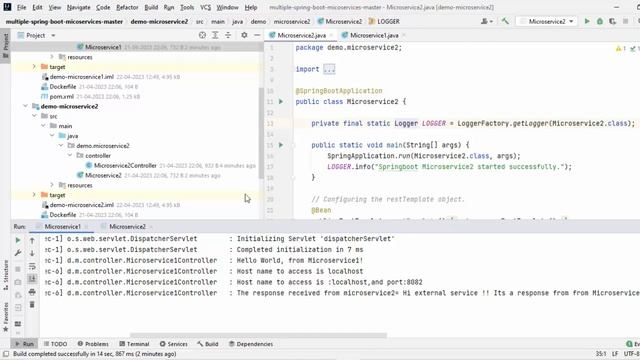Viewport: 640px width, 360px height.
Task: Click the warning indicator in the editor corner
Action: tap(621, 49)
